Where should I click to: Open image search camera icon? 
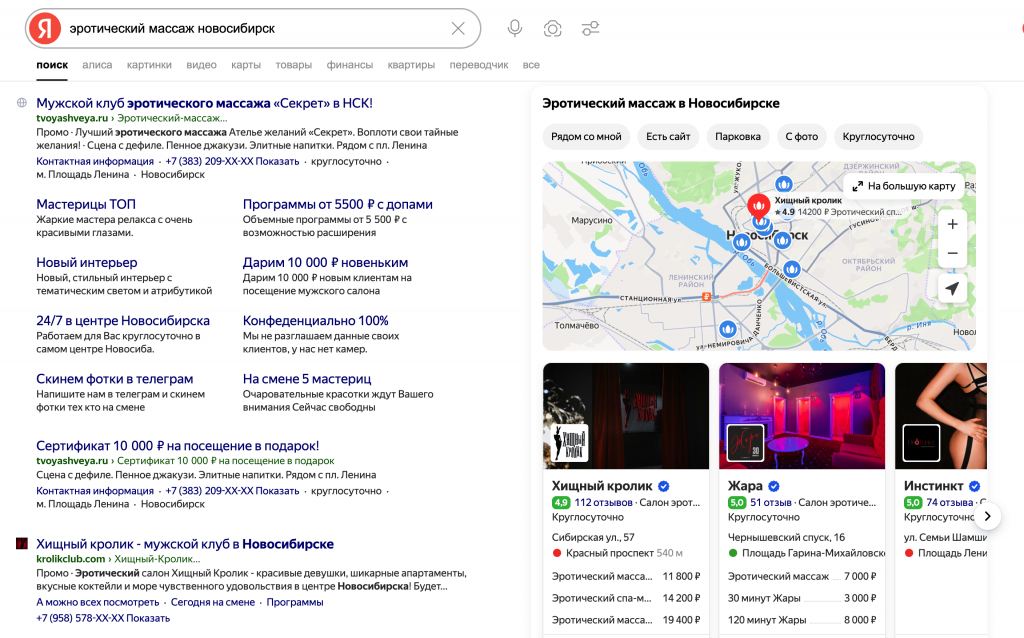[552, 28]
